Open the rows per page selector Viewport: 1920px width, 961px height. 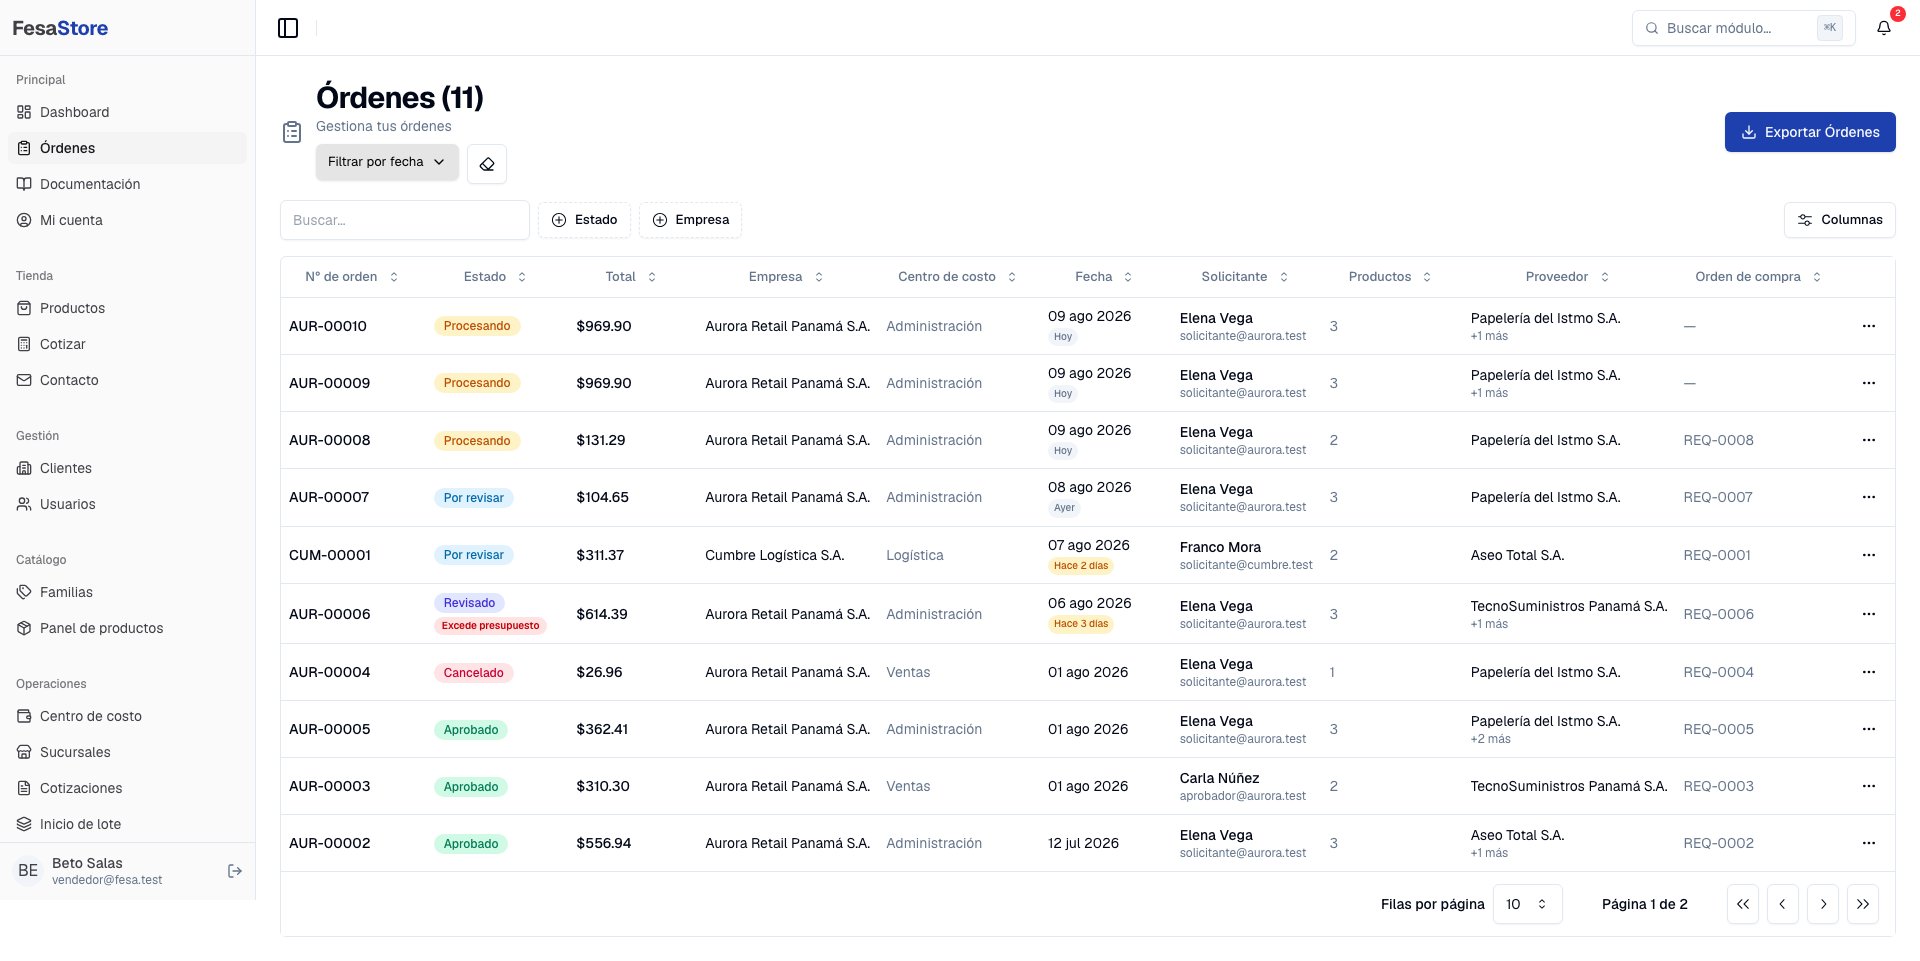click(1527, 904)
